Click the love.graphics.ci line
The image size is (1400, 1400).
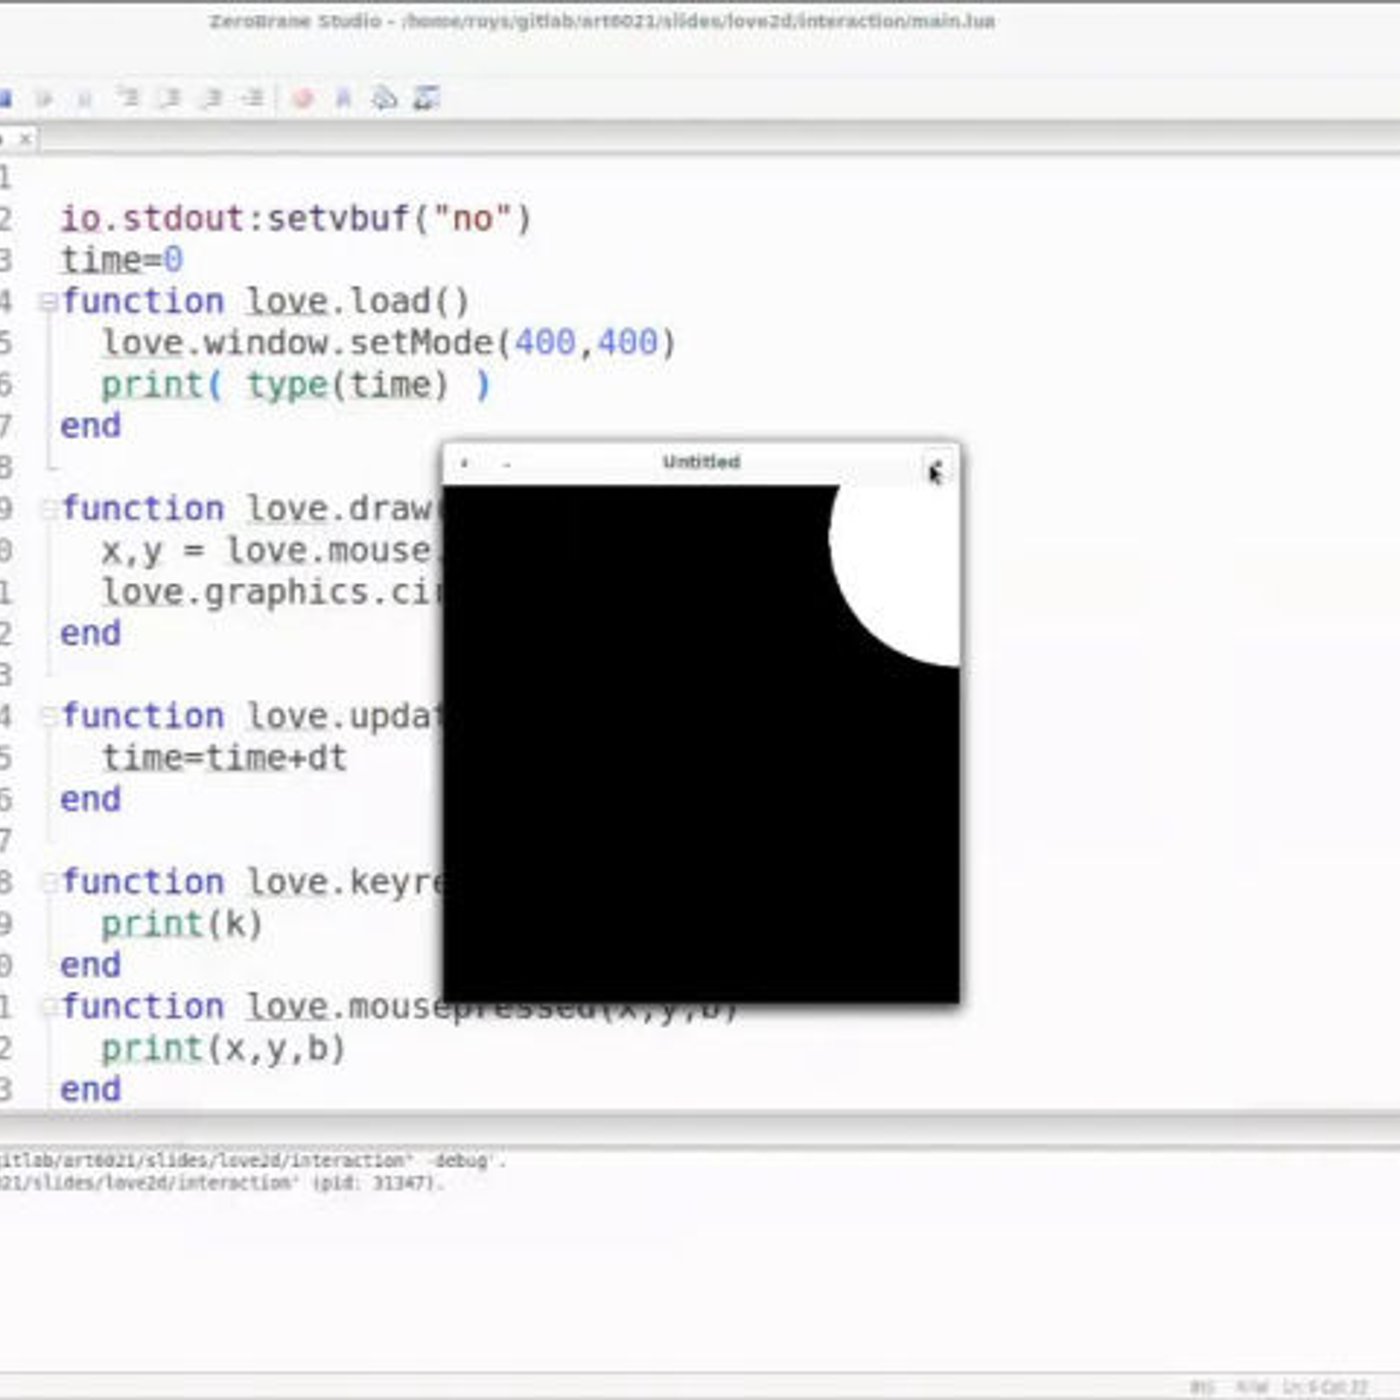click(x=271, y=593)
